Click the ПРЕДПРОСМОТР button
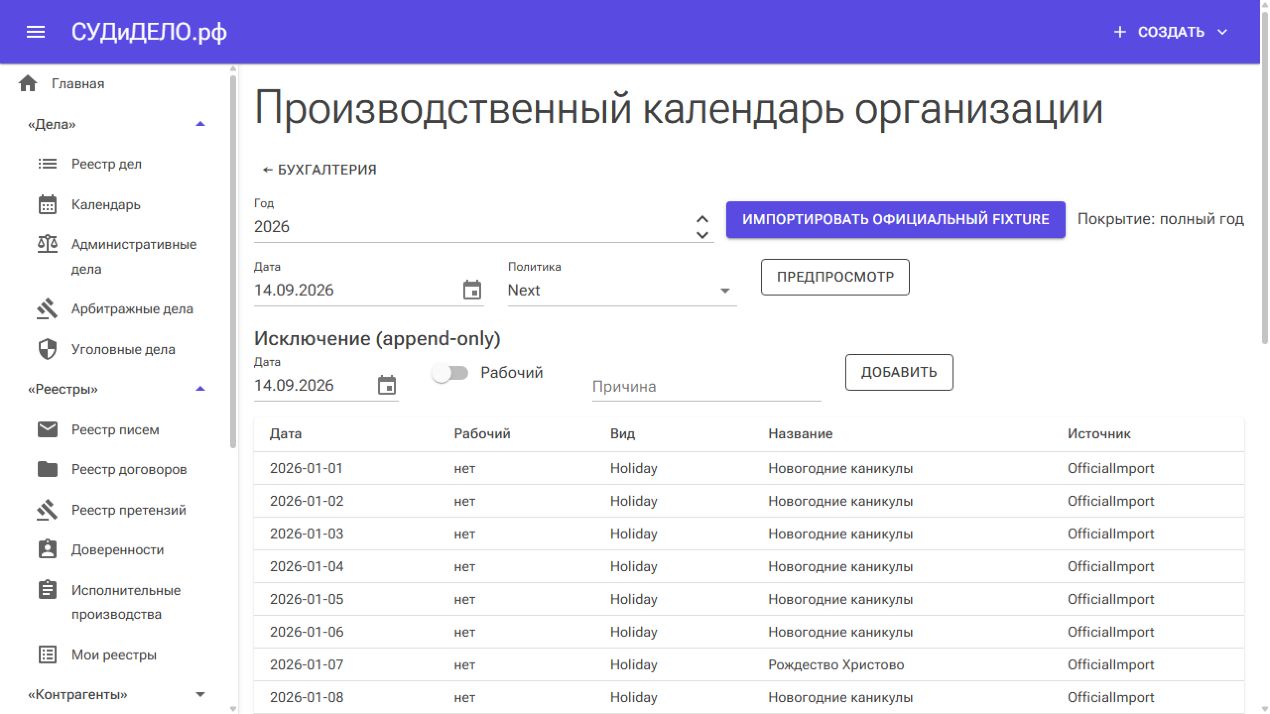1270x714 pixels. [x=835, y=277]
